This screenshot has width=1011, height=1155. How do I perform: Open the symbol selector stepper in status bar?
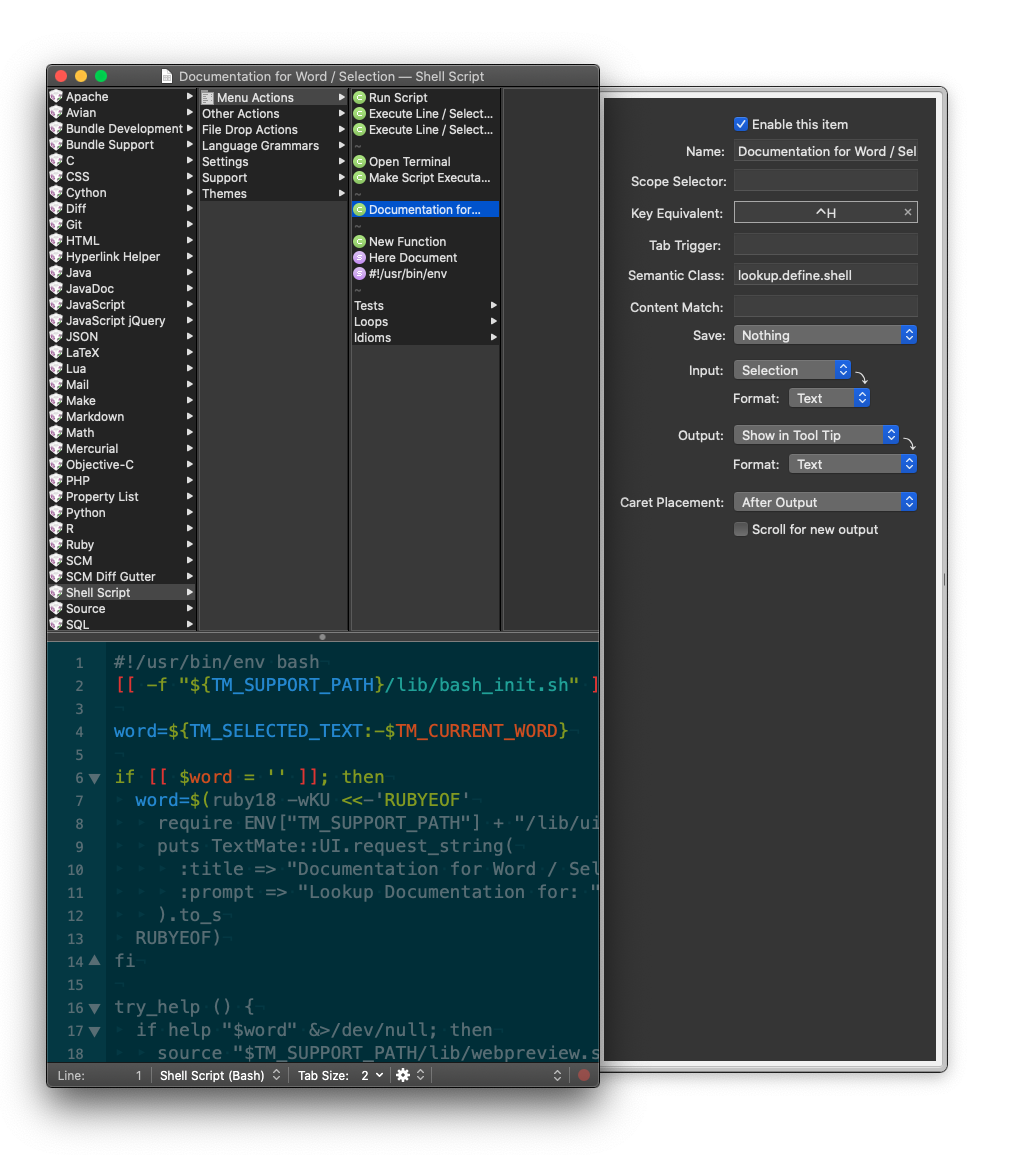[557, 1075]
